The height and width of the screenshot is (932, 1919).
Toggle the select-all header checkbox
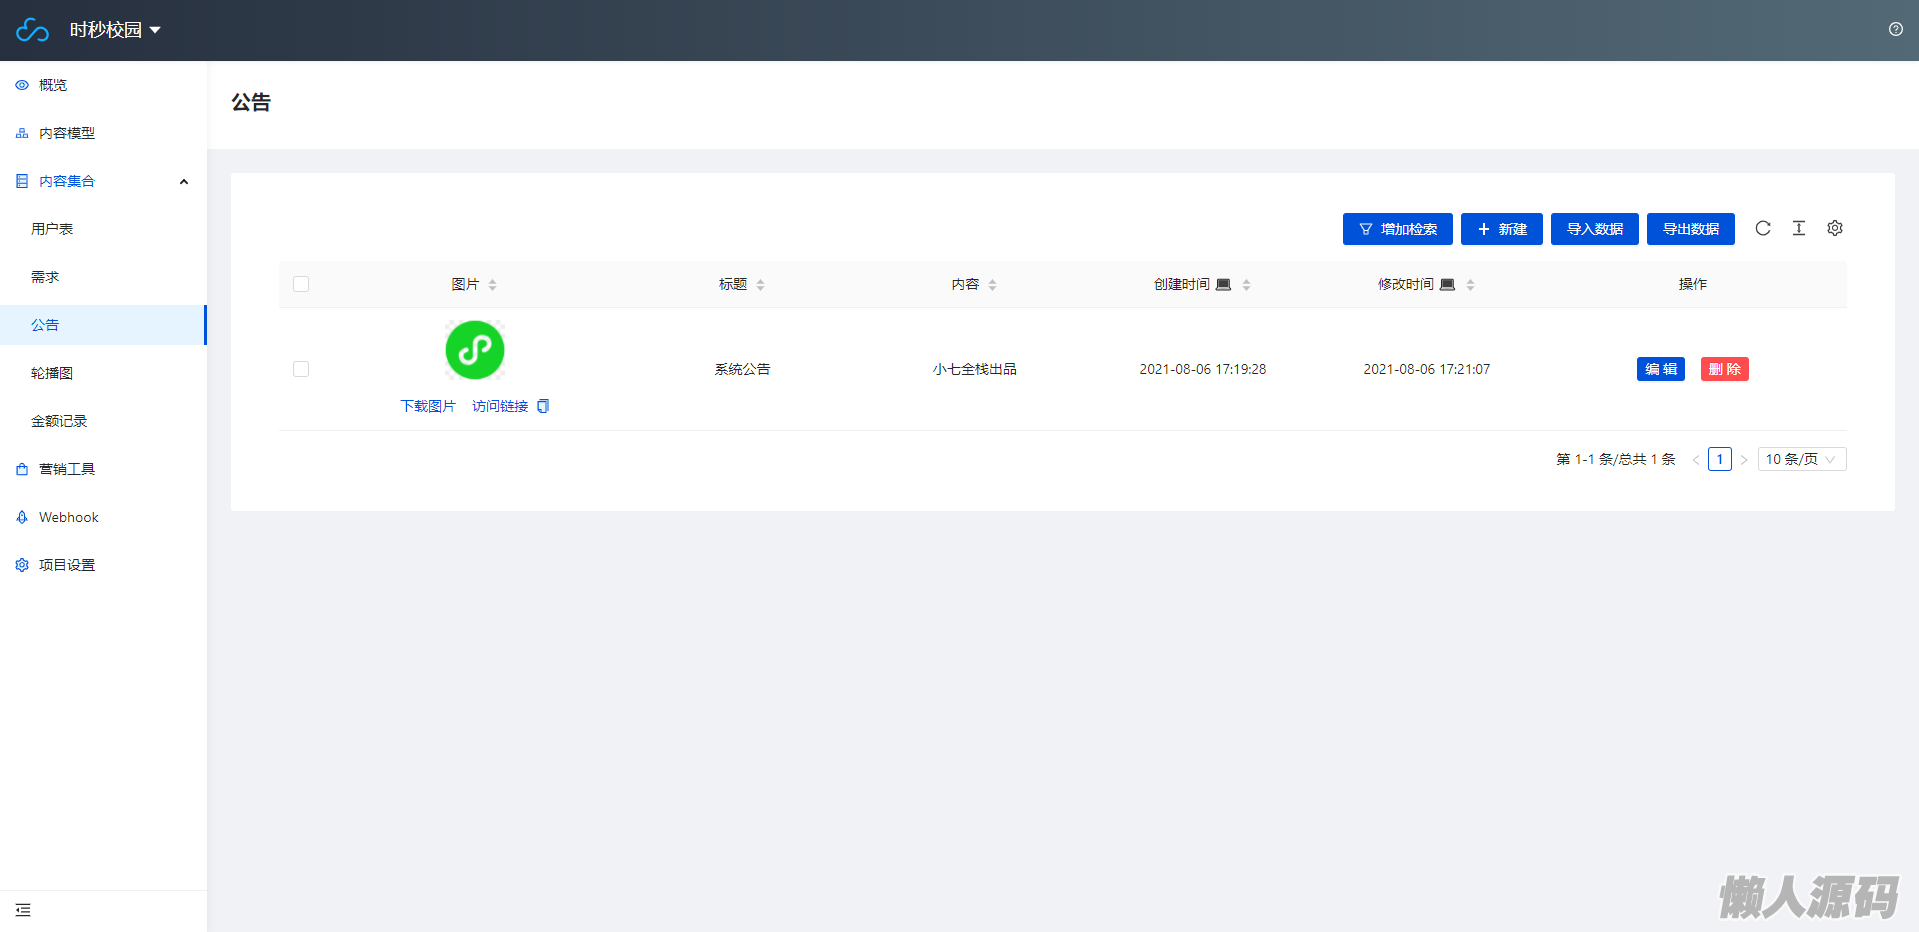[x=301, y=284]
